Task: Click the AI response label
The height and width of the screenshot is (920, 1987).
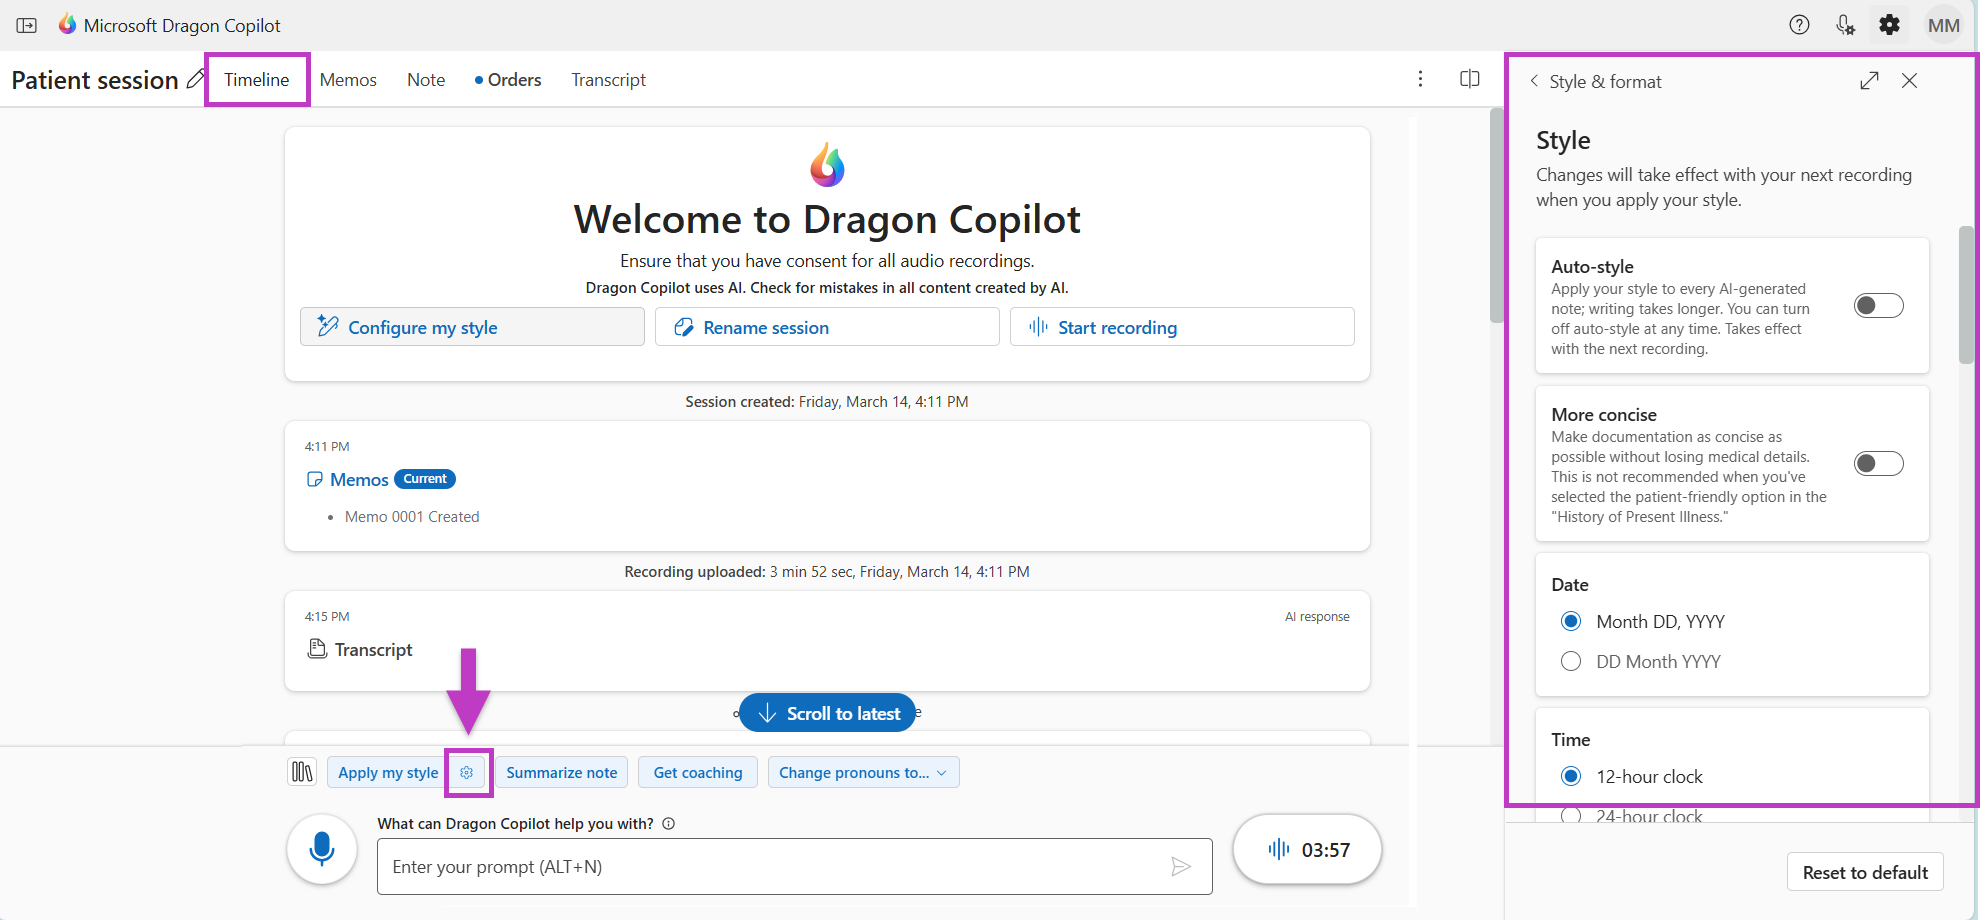Action: point(1317,617)
